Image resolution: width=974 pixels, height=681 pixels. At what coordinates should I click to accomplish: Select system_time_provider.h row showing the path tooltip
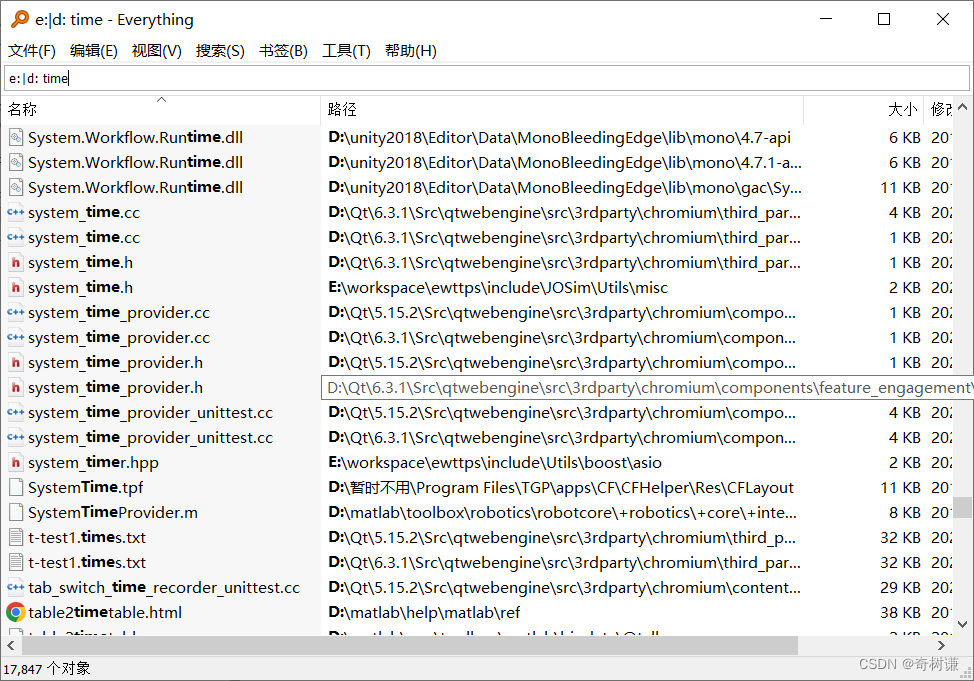pyautogui.click(x=116, y=387)
